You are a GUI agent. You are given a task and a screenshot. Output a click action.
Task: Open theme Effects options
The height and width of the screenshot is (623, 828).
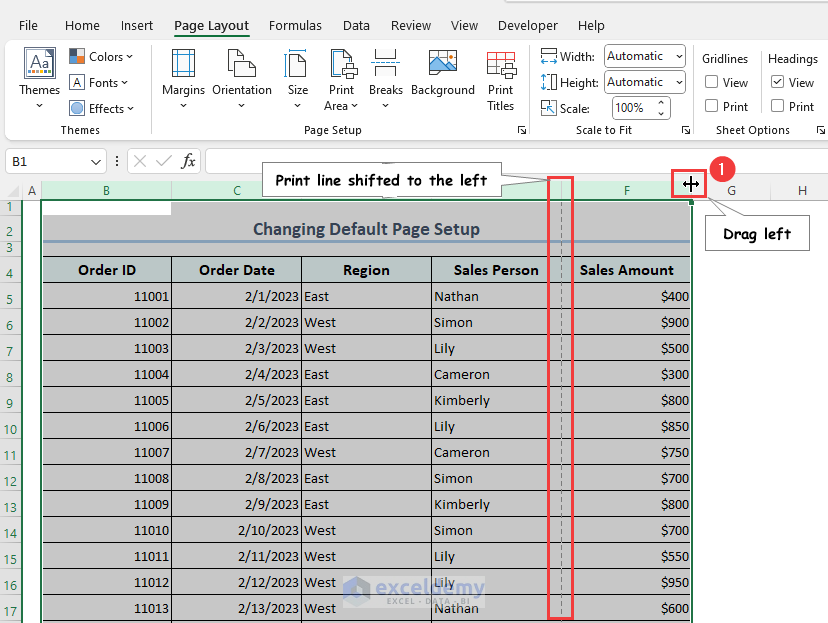(x=101, y=109)
